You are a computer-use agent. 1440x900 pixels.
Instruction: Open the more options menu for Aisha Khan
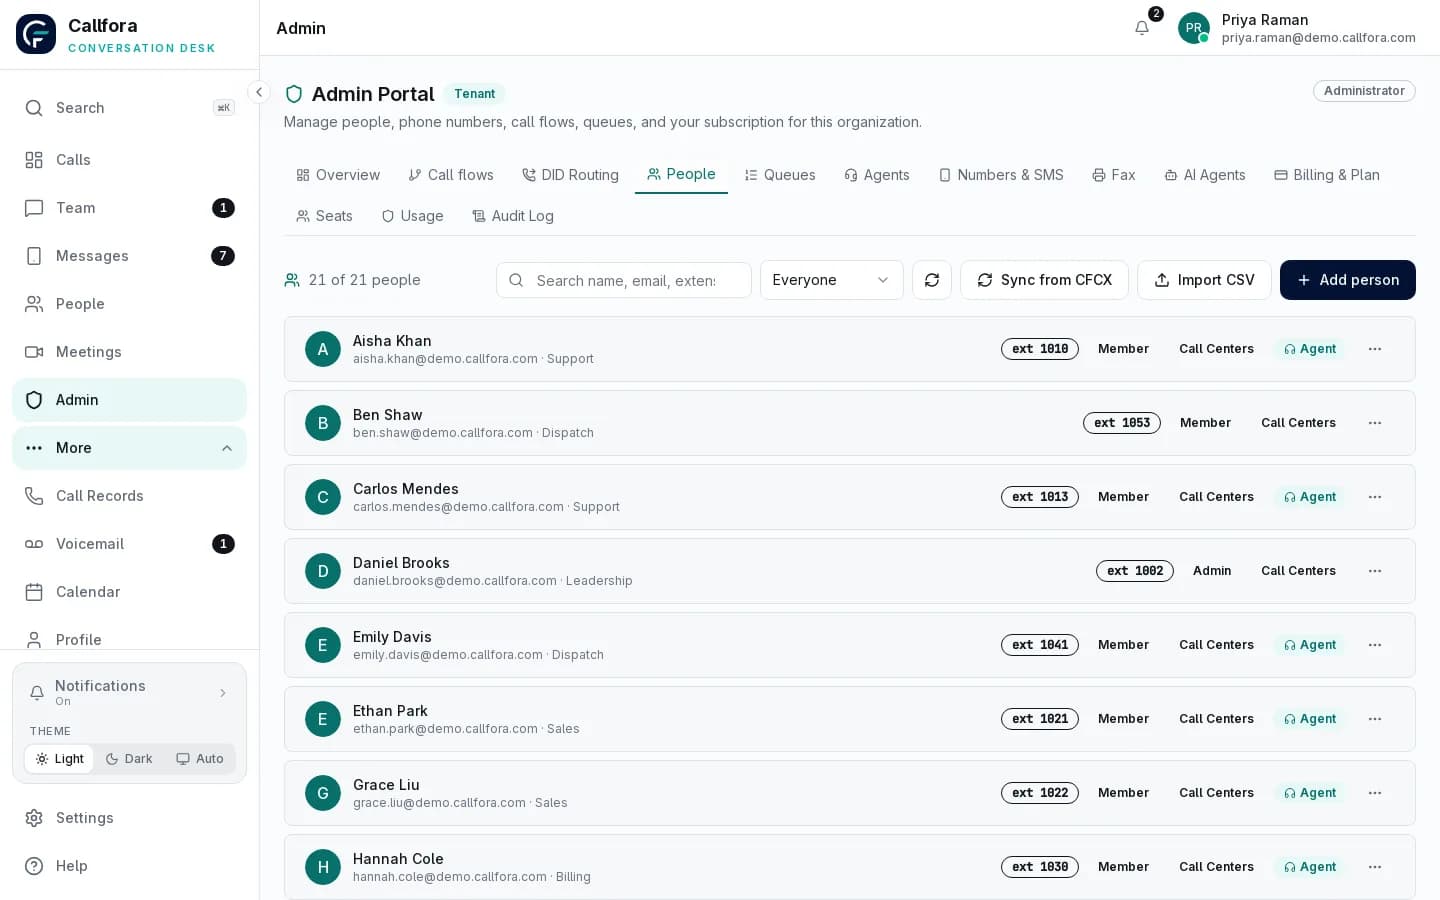coord(1375,349)
